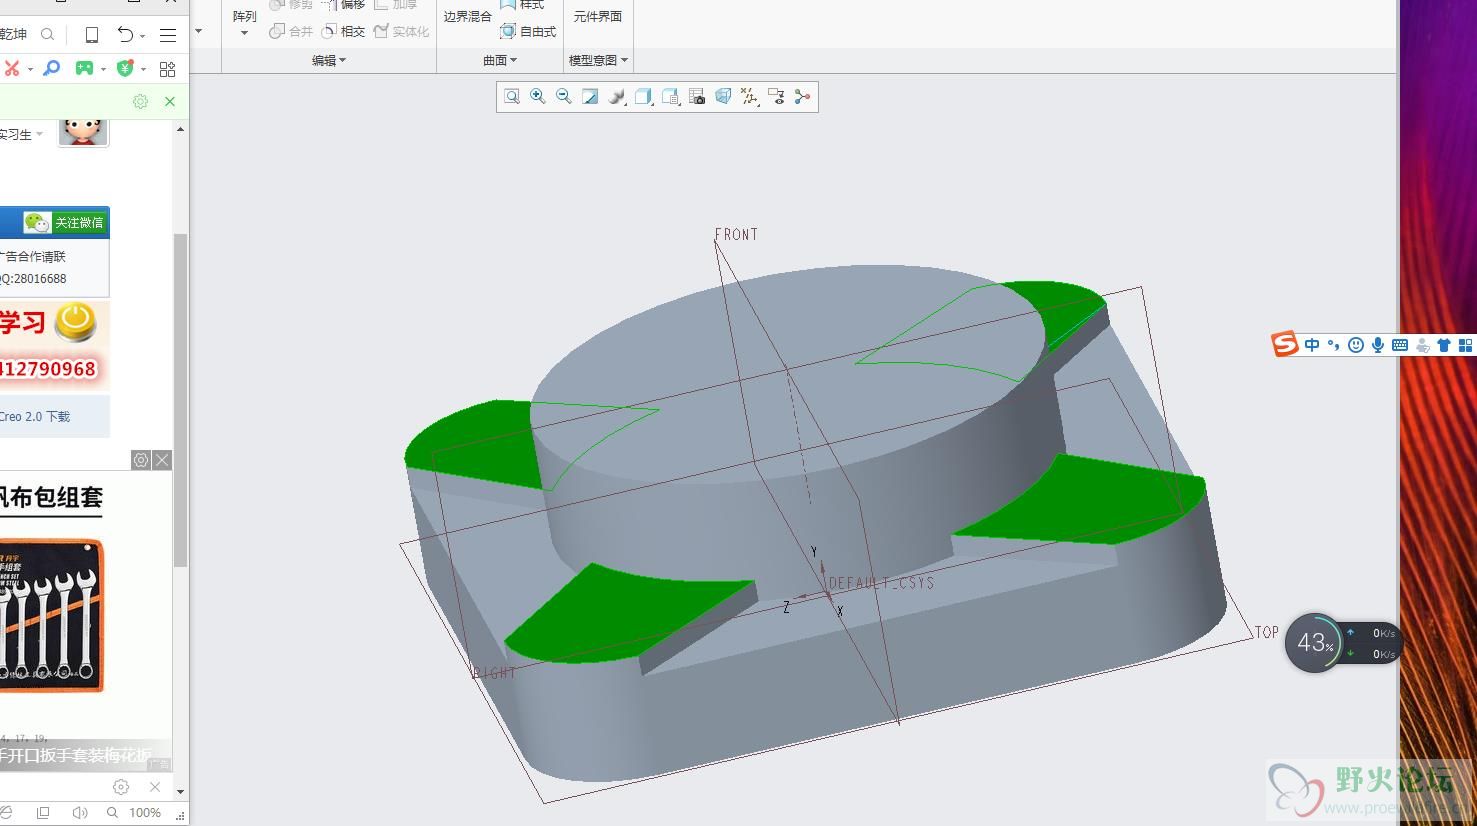1477x826 pixels.
Task: Click the Sogou emoji smiley icon
Action: coord(1356,345)
